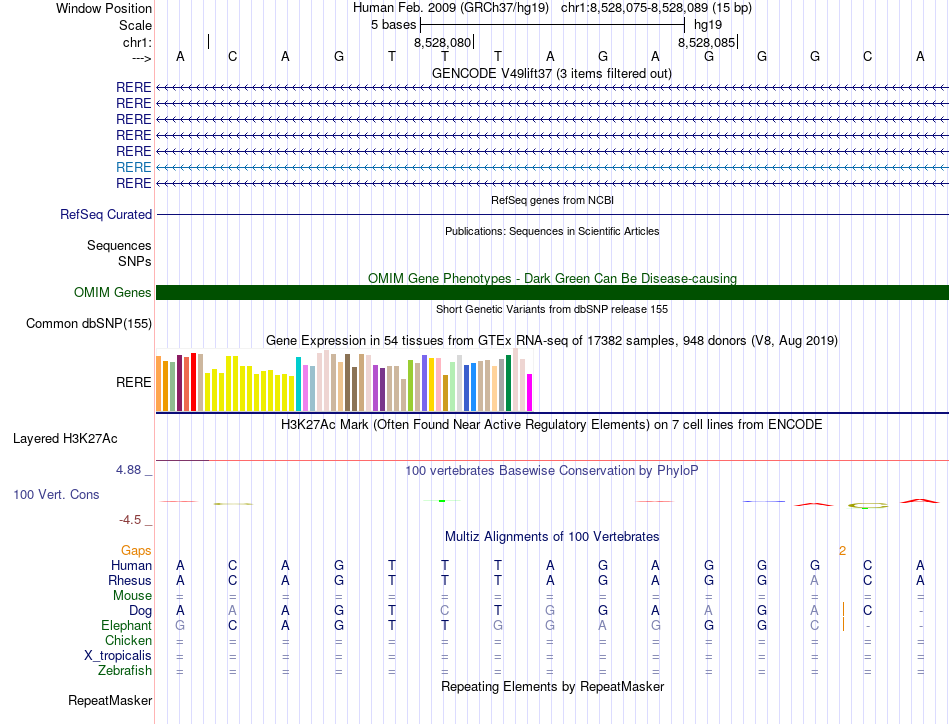This screenshot has width=950, height=724.
Task: Click the magenta bar in GTEx expression chart
Action: pos(530,392)
